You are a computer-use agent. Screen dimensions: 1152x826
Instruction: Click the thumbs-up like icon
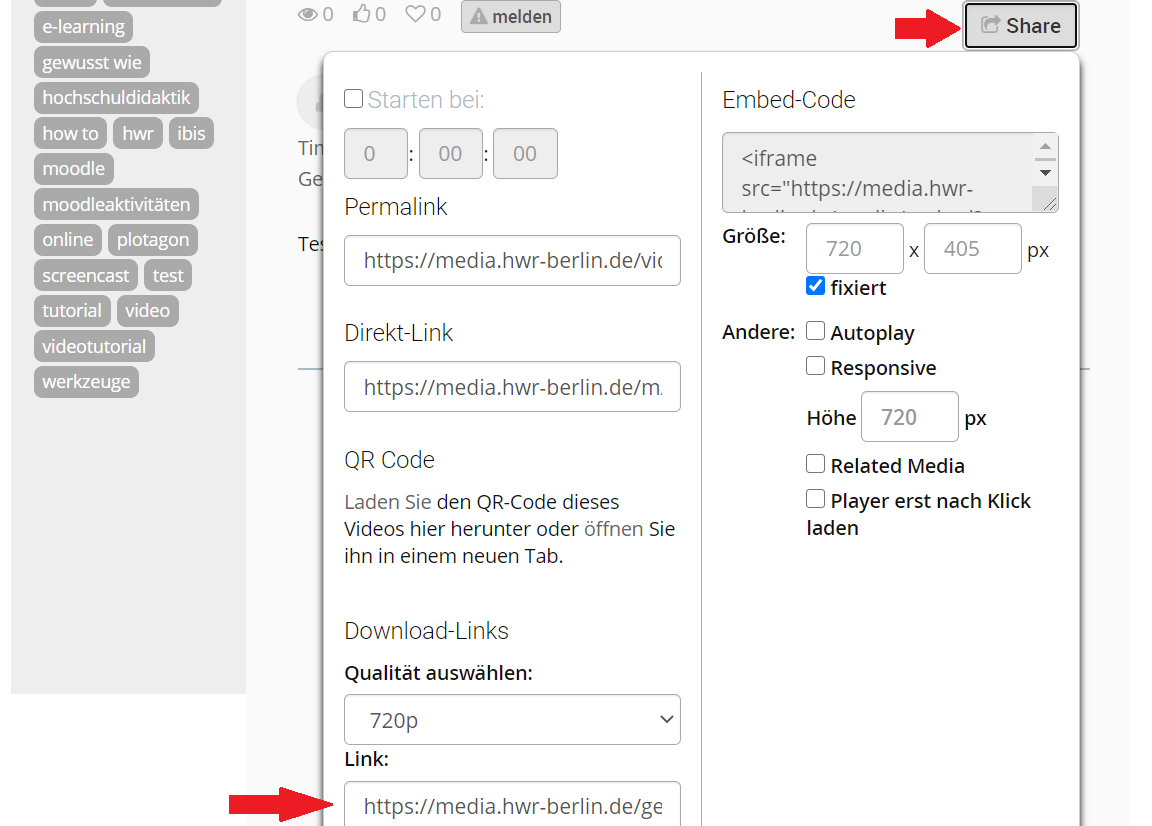[360, 13]
